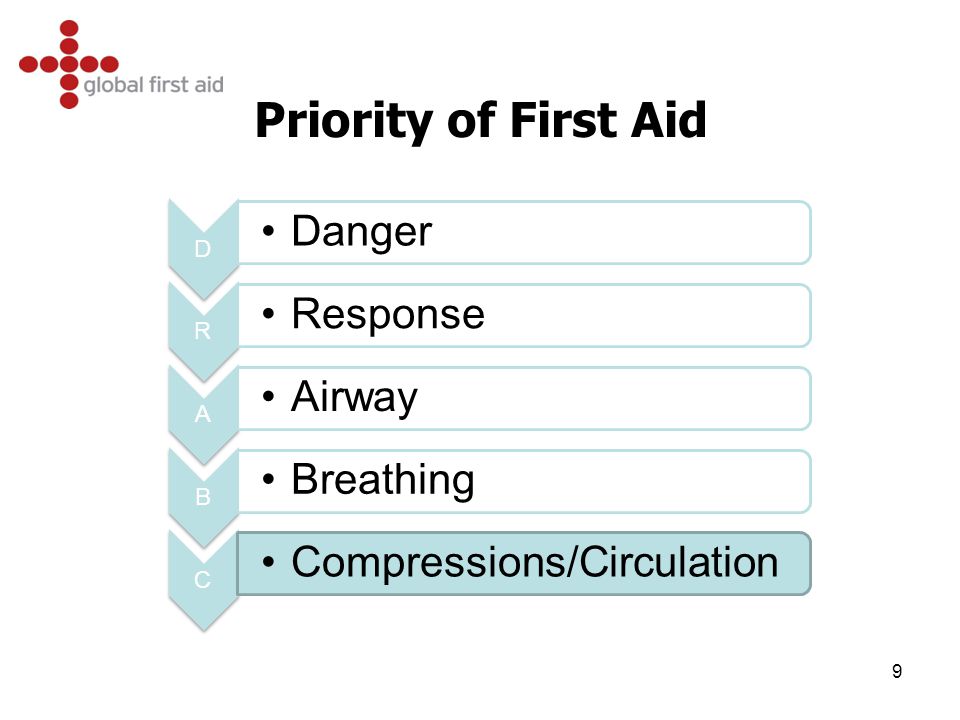
Task: Click the word Breathing
Action: [383, 481]
